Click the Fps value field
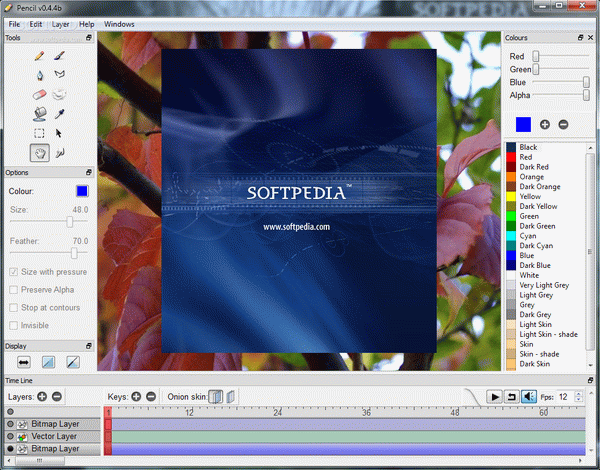The height and width of the screenshot is (470, 600). [565, 397]
